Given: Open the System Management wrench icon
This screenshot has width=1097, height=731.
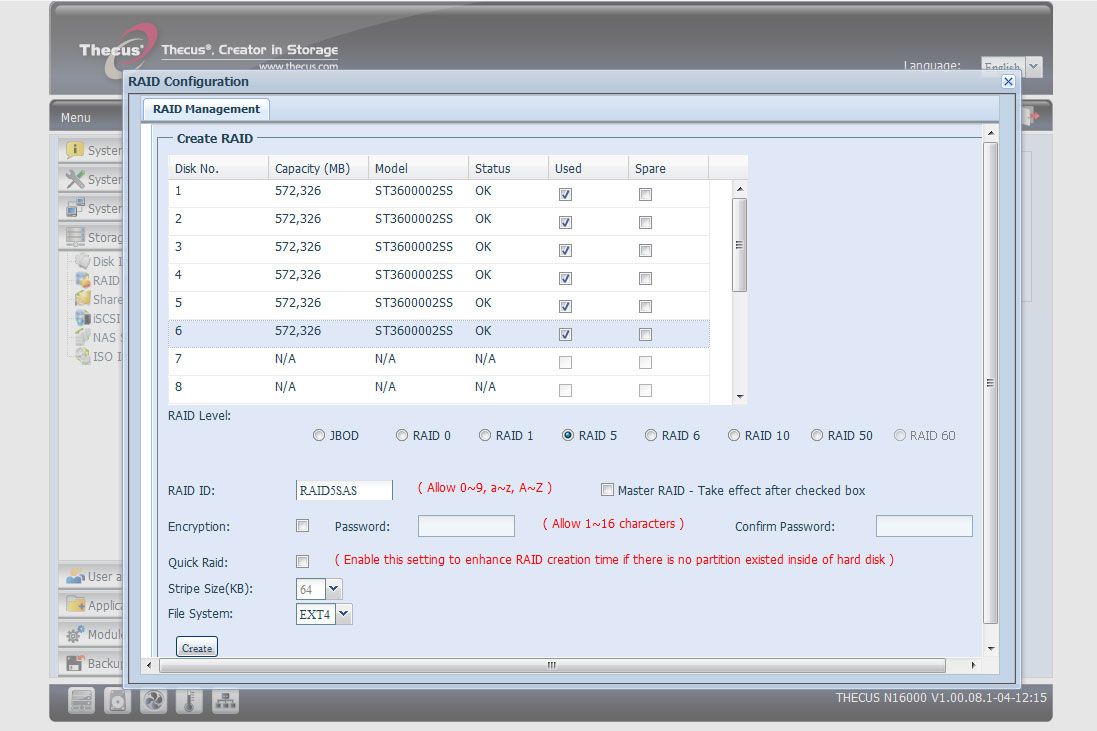Looking at the screenshot, I should (75, 179).
